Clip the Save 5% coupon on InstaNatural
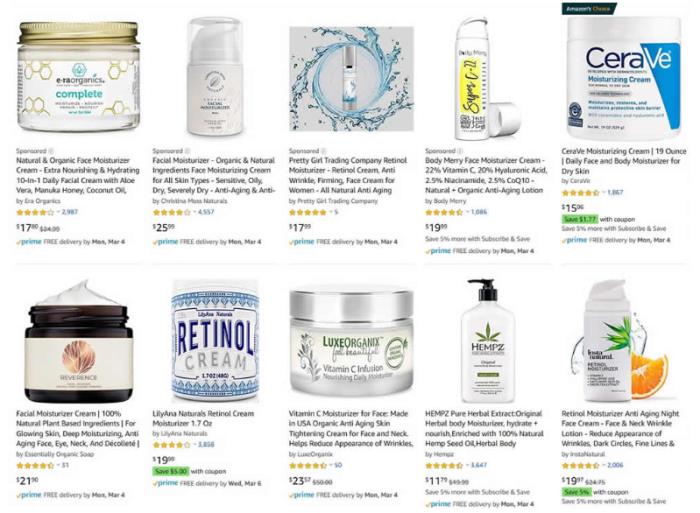This screenshot has height=513, width=700. point(576,492)
